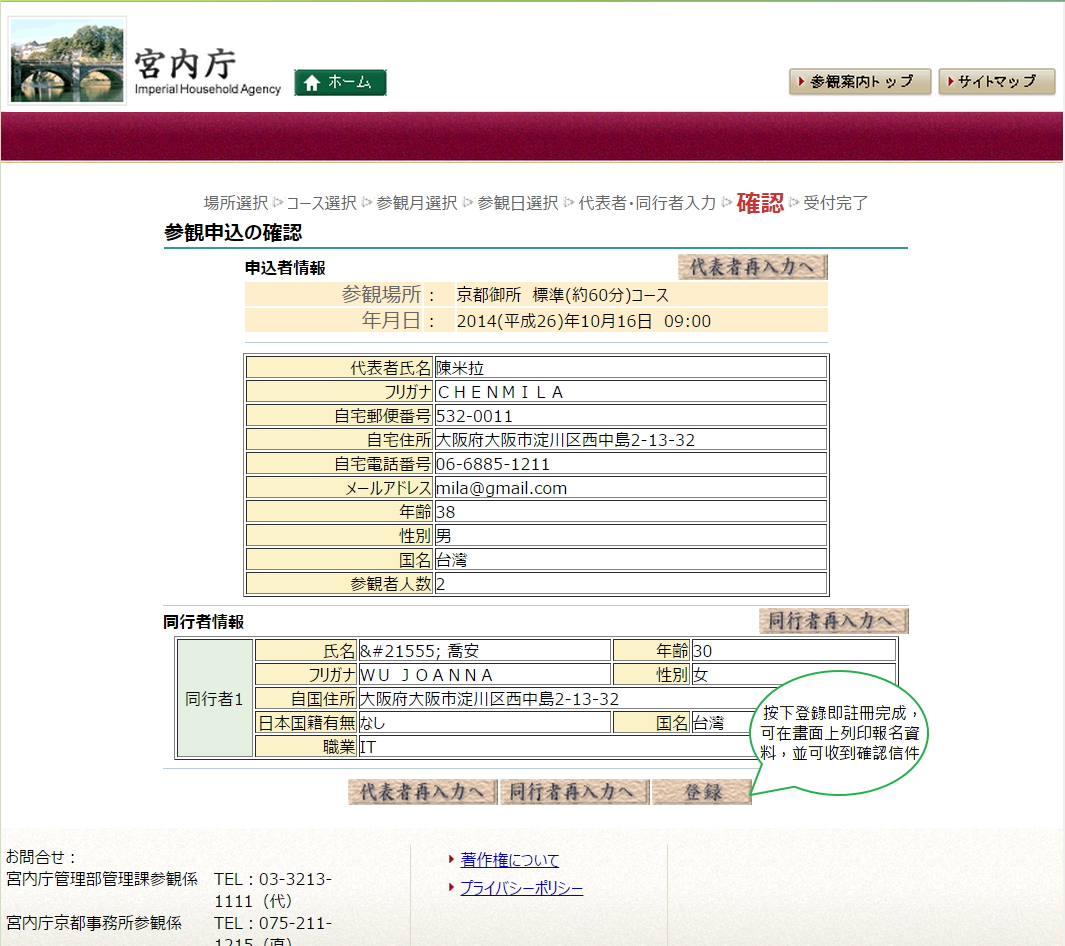Click the 宮内庁 Imperial Household Agency logo text

coord(208,73)
